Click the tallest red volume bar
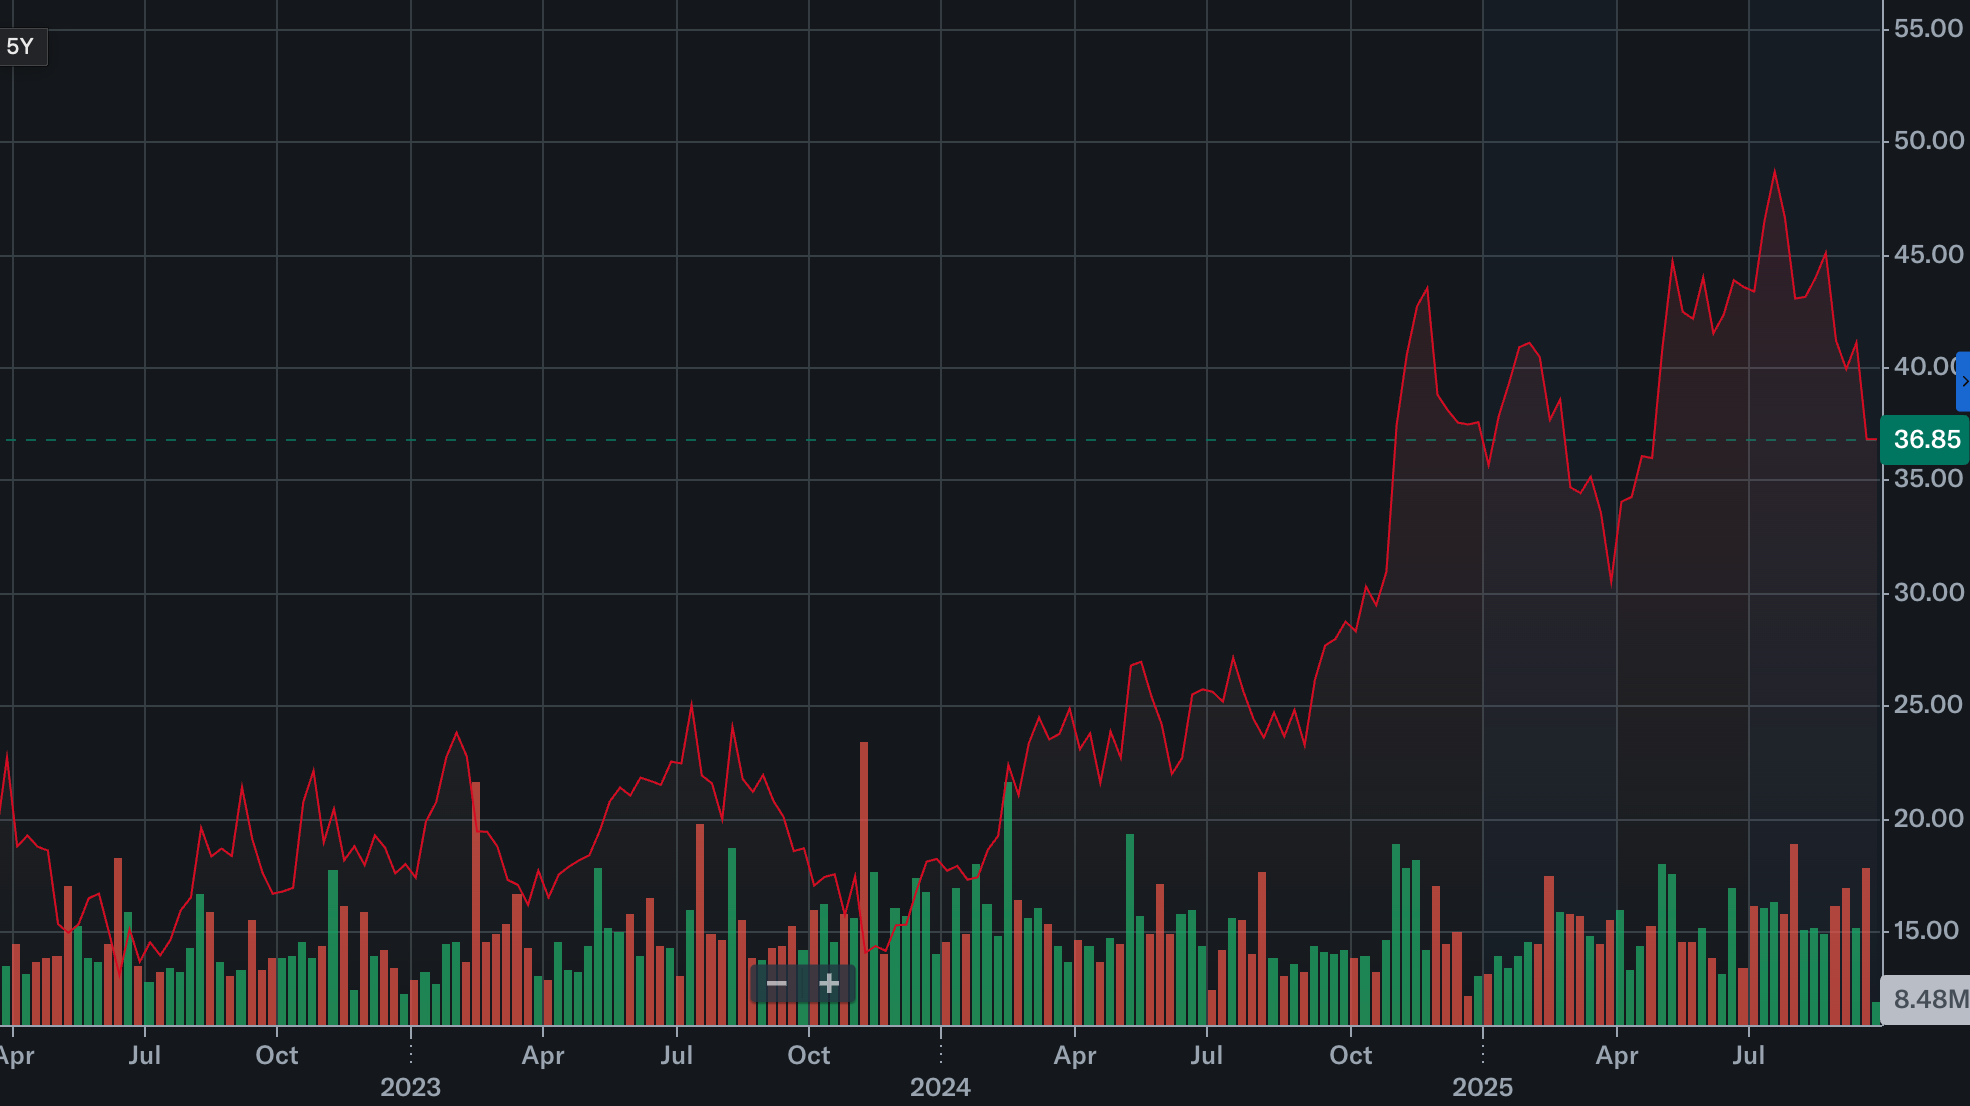 pyautogui.click(x=864, y=880)
